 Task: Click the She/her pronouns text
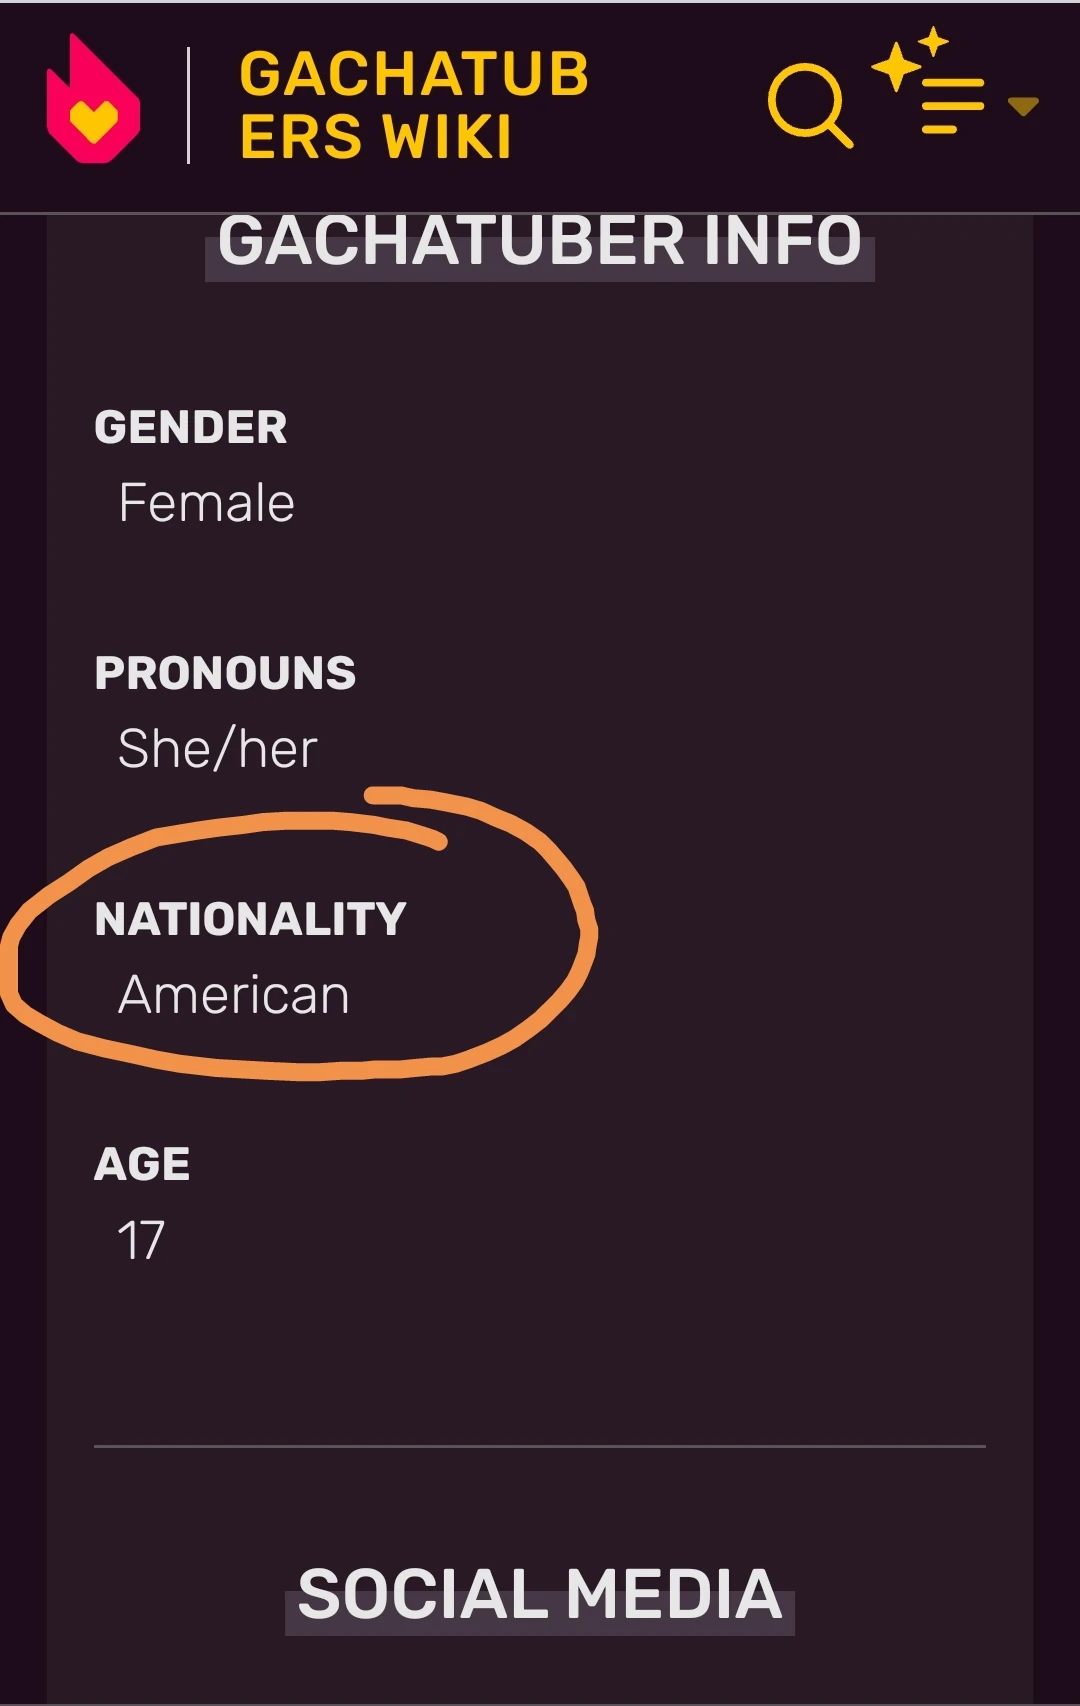coord(218,745)
